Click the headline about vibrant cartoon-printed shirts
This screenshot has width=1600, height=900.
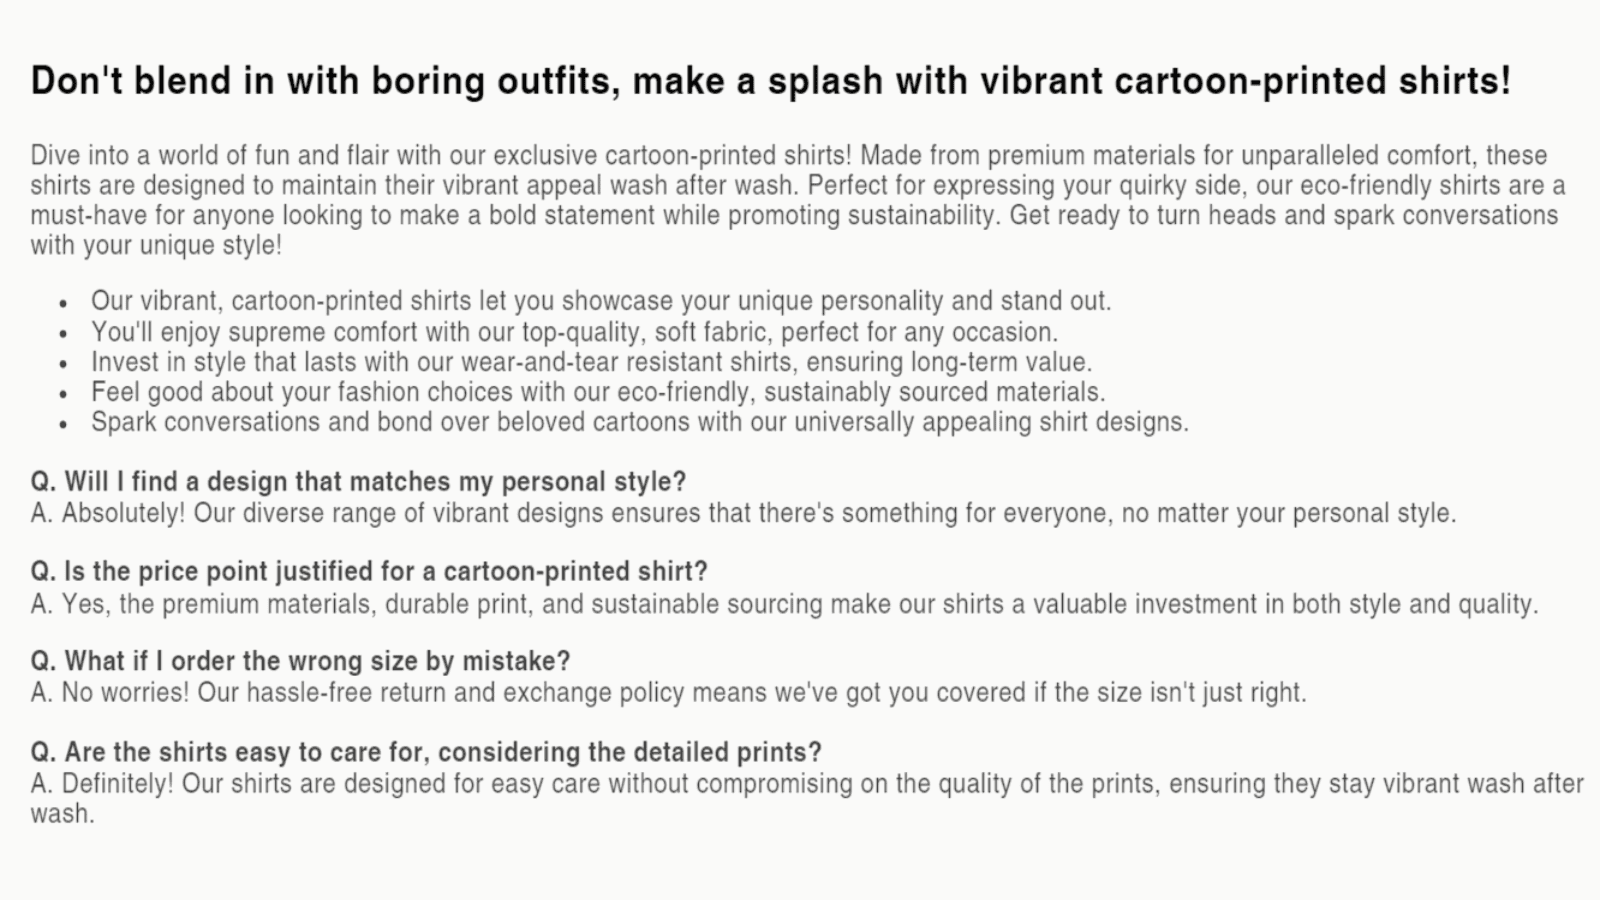[x=770, y=81]
